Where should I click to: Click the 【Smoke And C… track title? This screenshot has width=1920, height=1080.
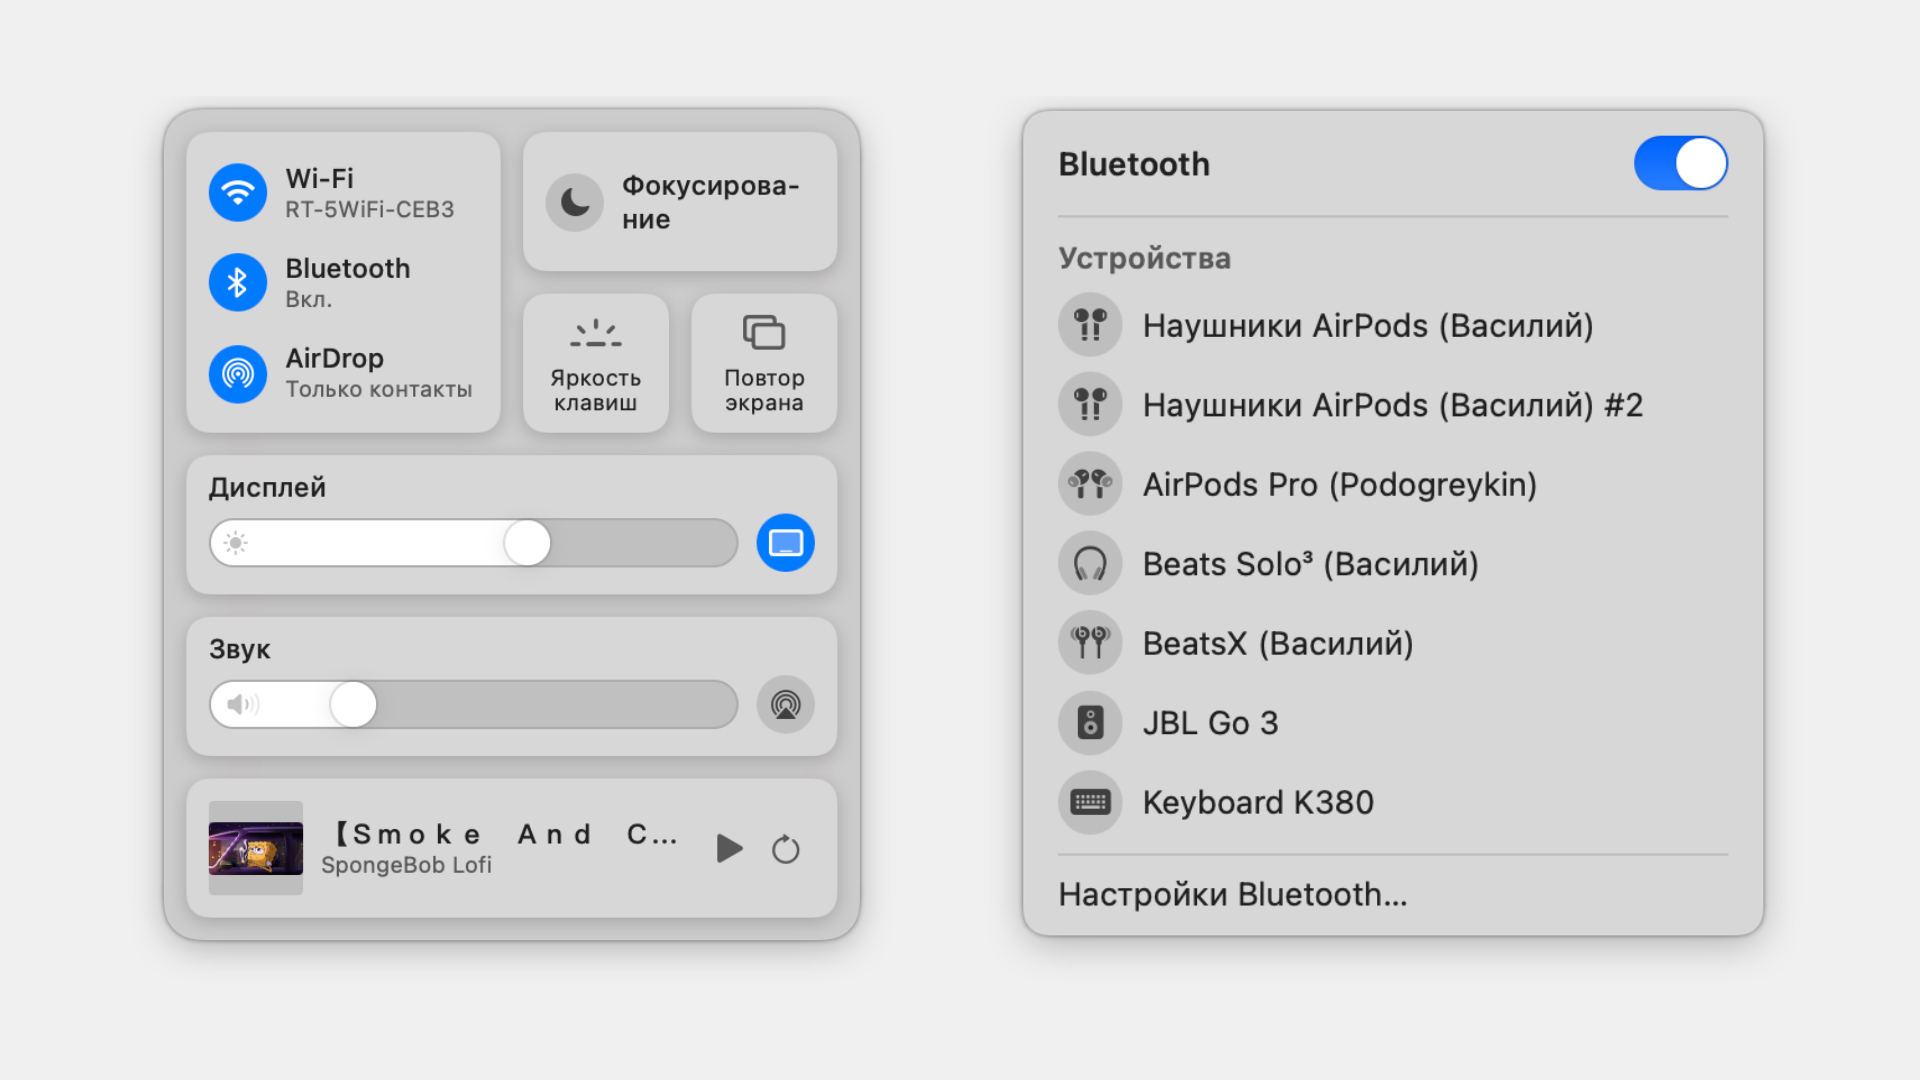click(503, 834)
